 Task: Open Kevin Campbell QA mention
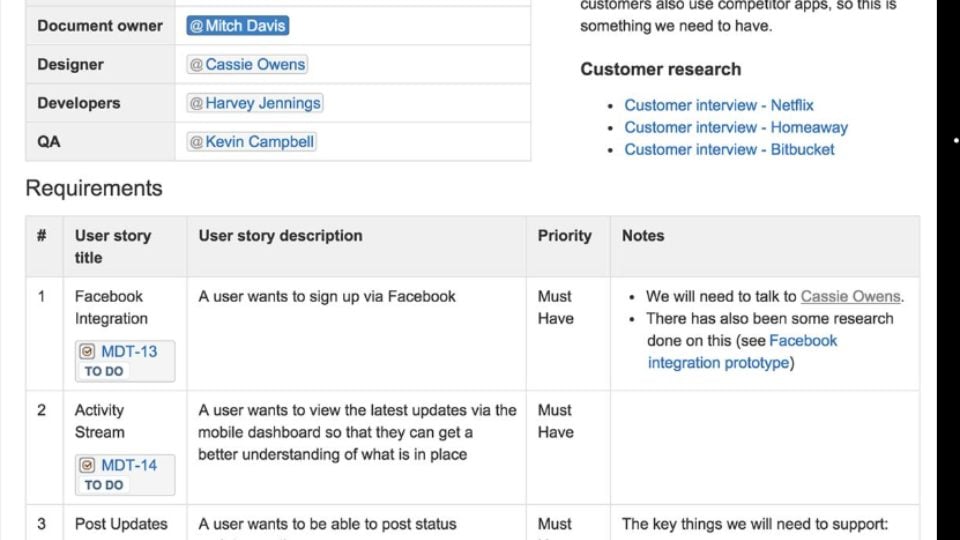[252, 141]
